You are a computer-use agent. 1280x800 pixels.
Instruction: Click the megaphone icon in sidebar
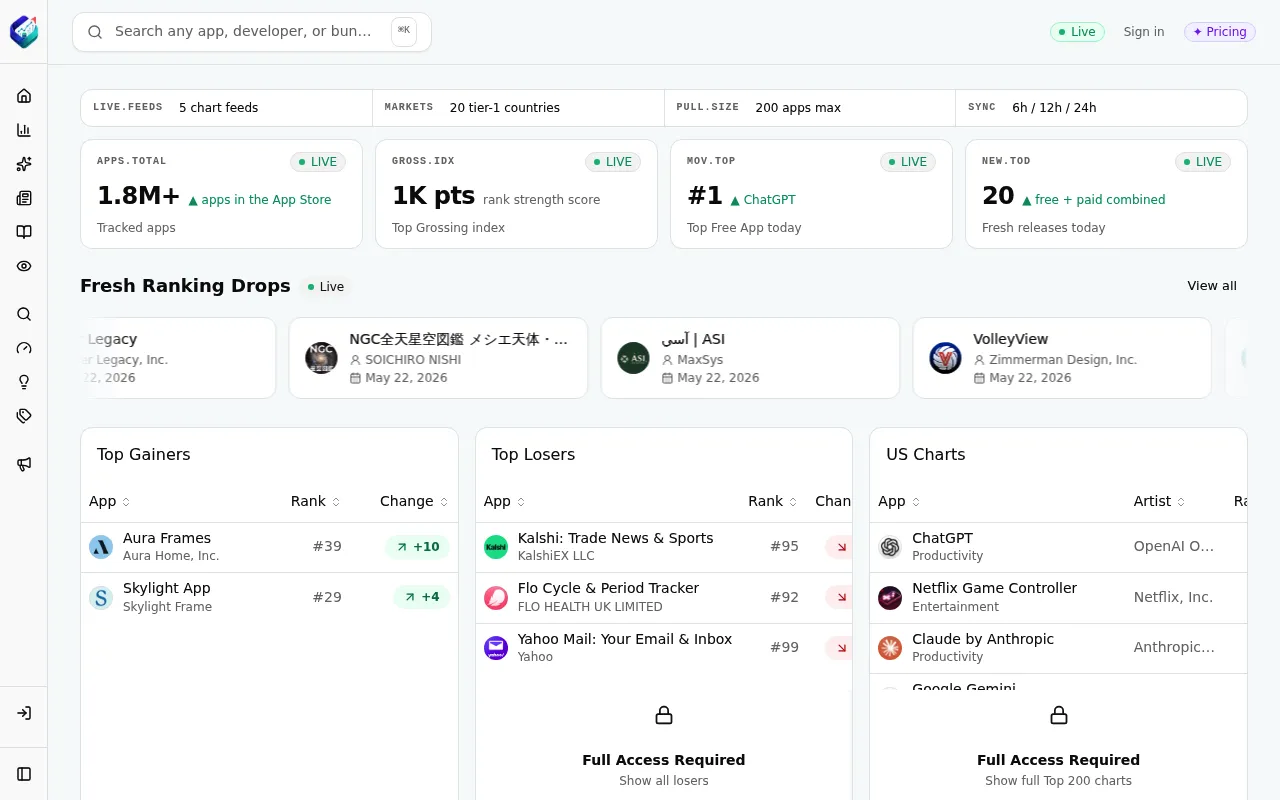[24, 464]
